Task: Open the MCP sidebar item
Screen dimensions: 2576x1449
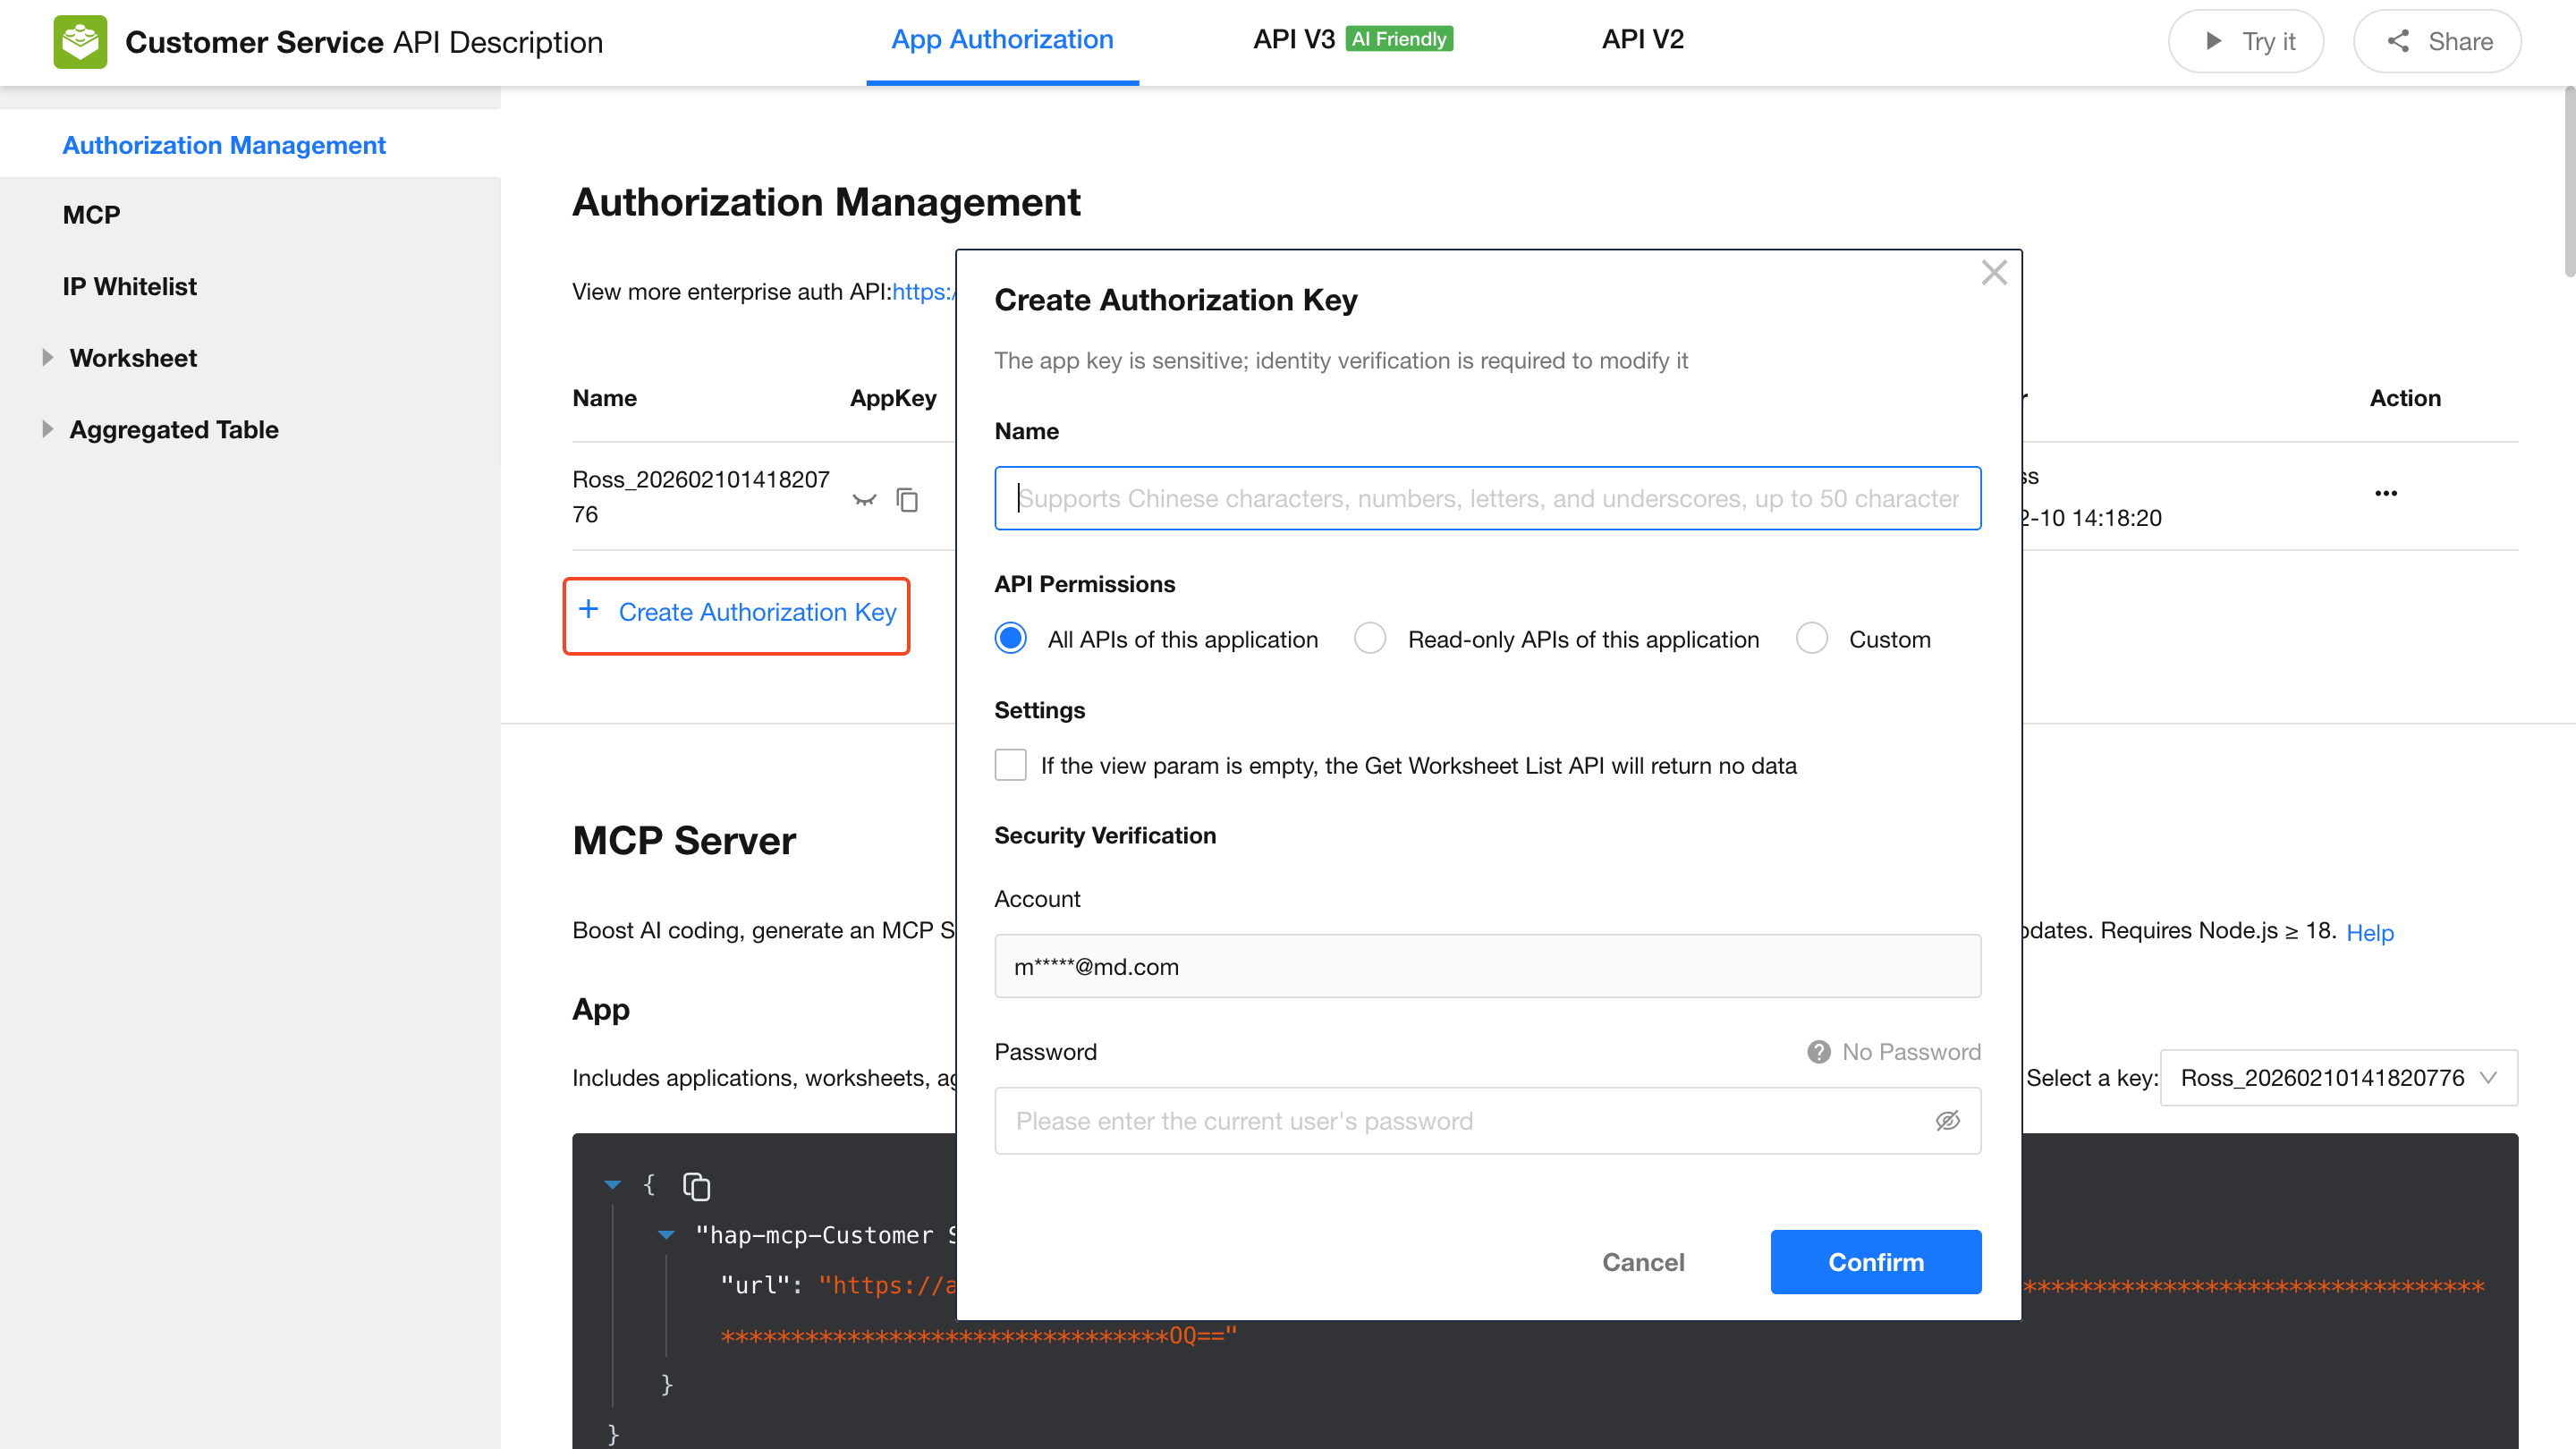Action: click(91, 215)
